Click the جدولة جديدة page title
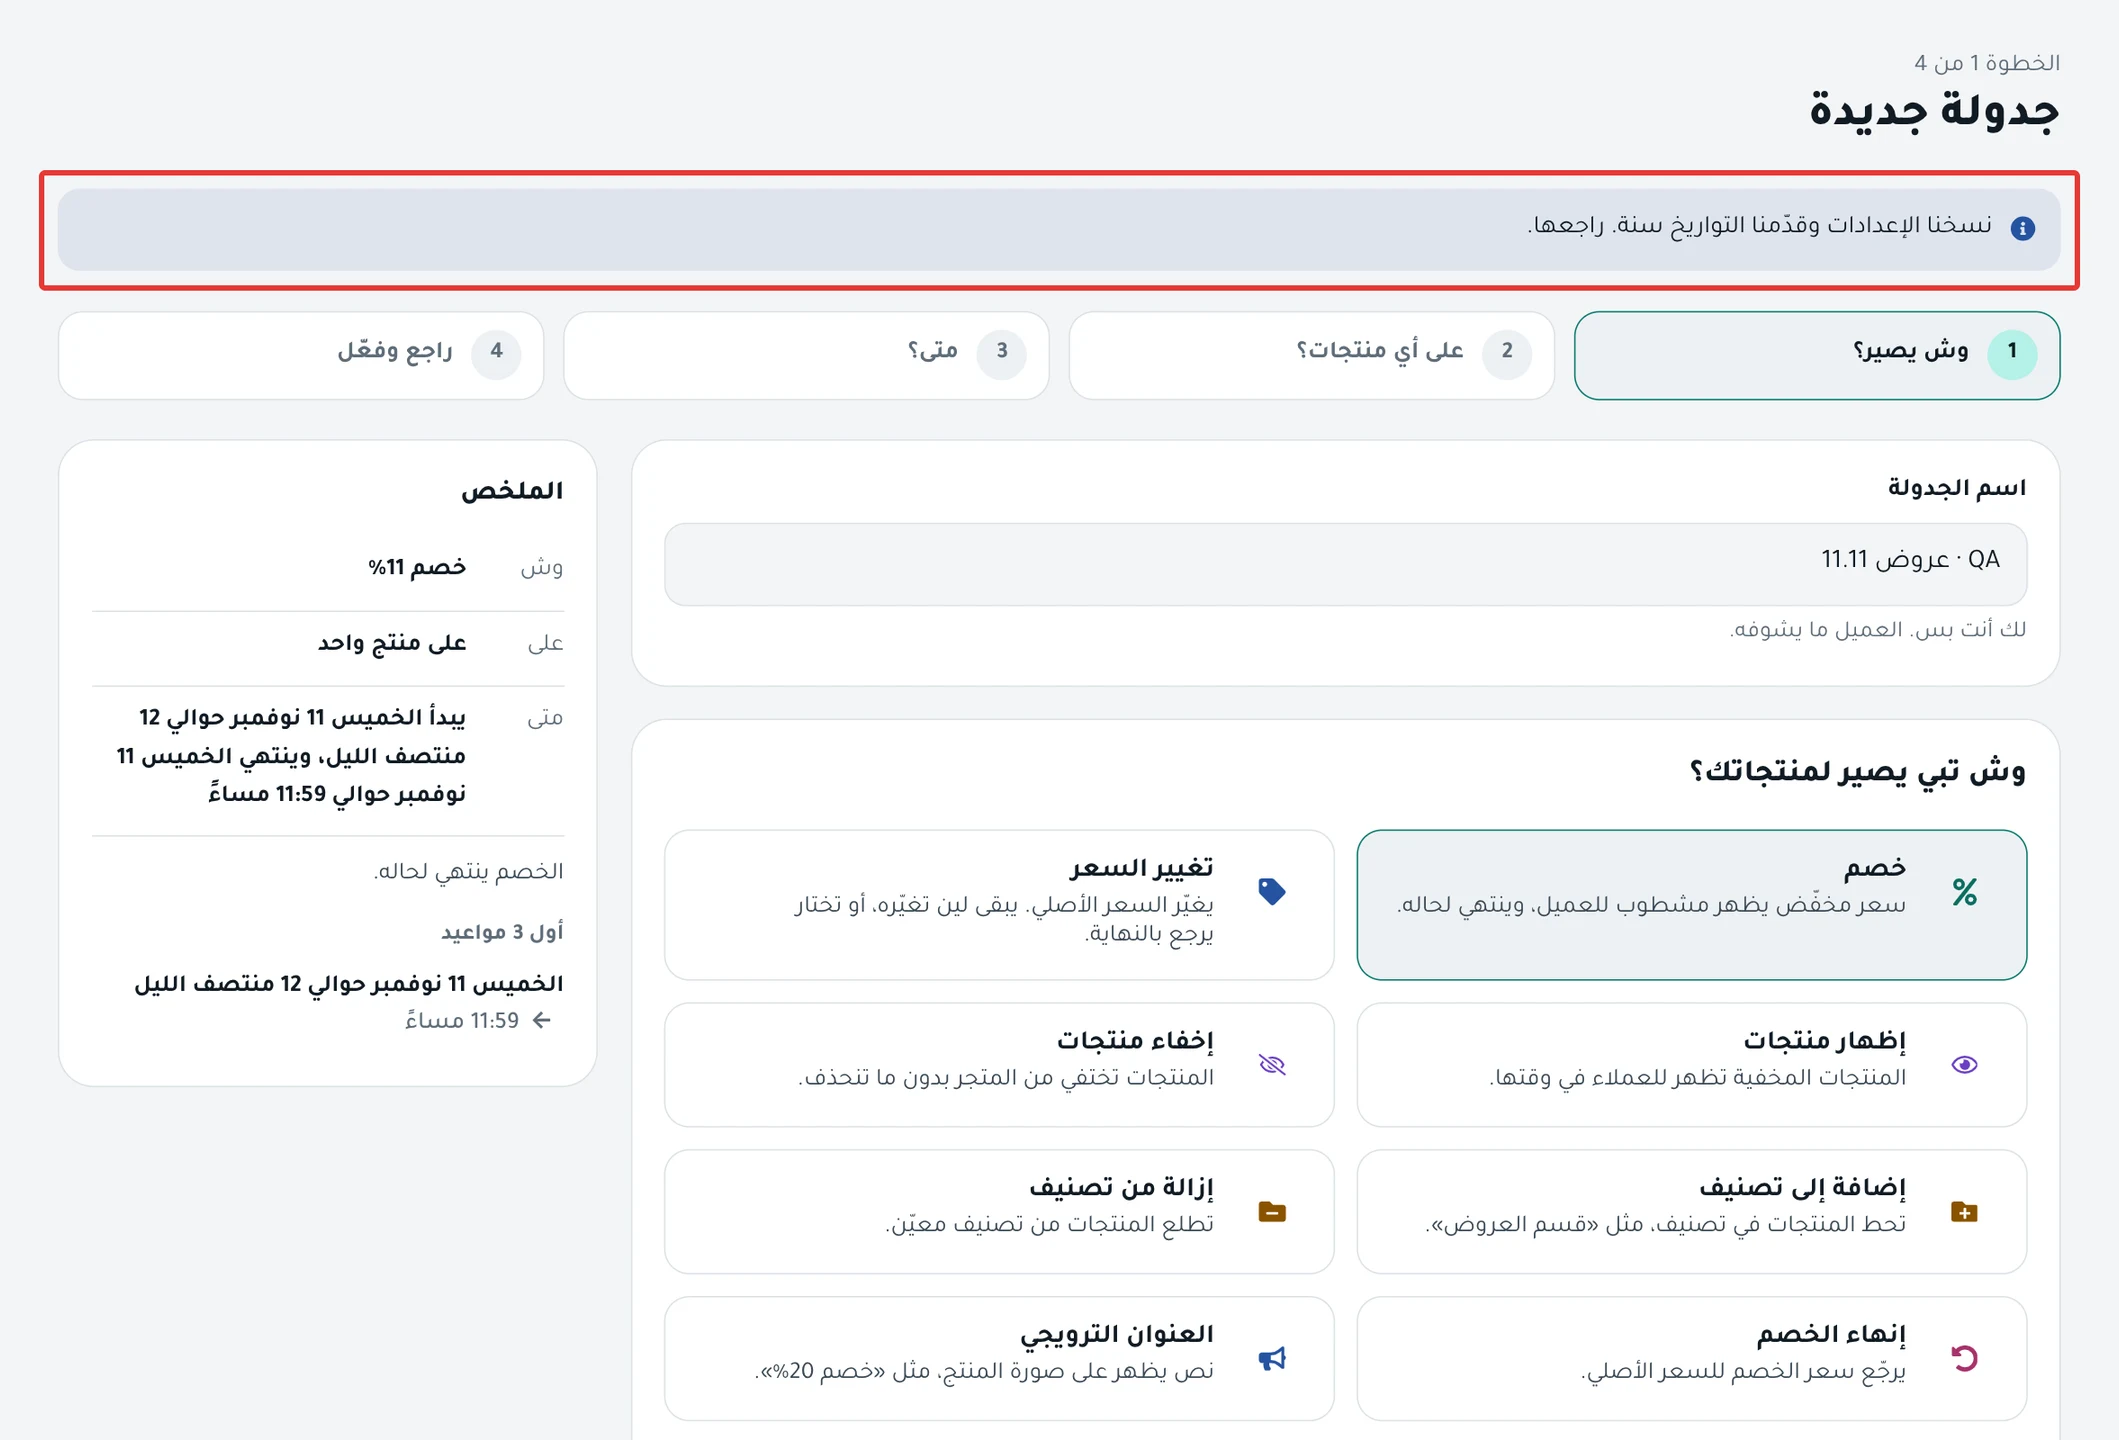 [1934, 110]
